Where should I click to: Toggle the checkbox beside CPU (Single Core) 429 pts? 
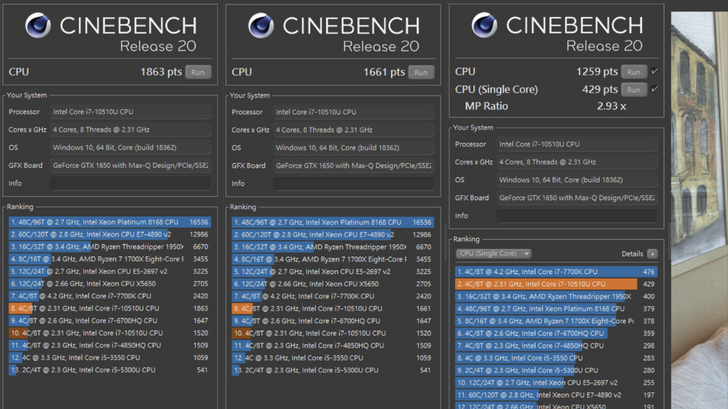click(x=655, y=89)
